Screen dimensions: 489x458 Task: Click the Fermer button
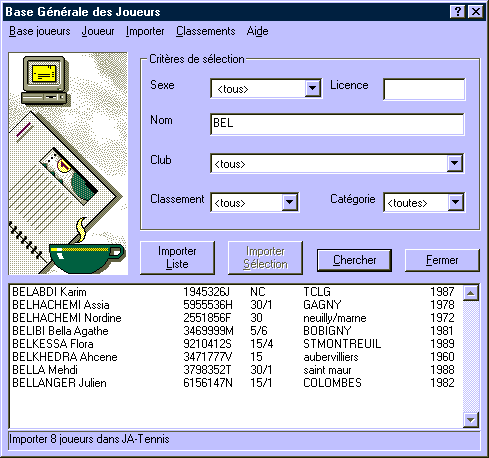click(x=442, y=260)
